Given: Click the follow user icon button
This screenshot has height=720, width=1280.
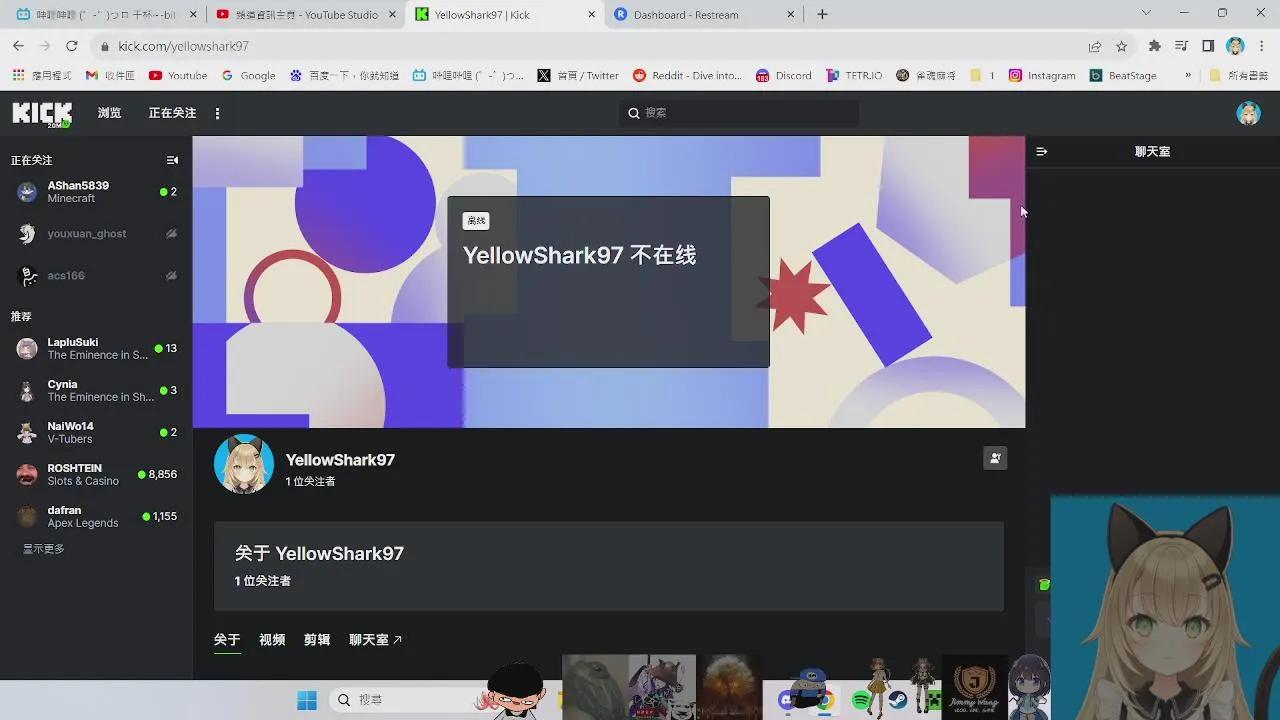Looking at the screenshot, I should (x=994, y=458).
